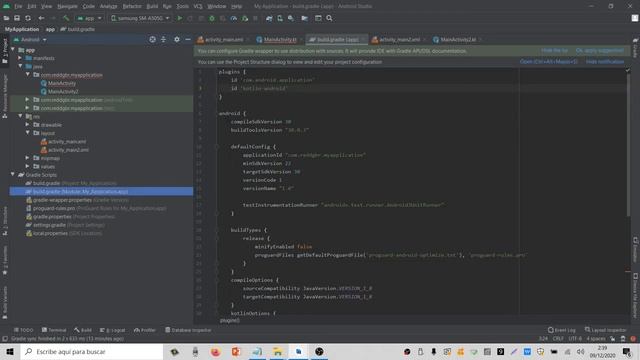This screenshot has width=640, height=360.
Task: Open the Event Log button
Action: click(x=562, y=330)
